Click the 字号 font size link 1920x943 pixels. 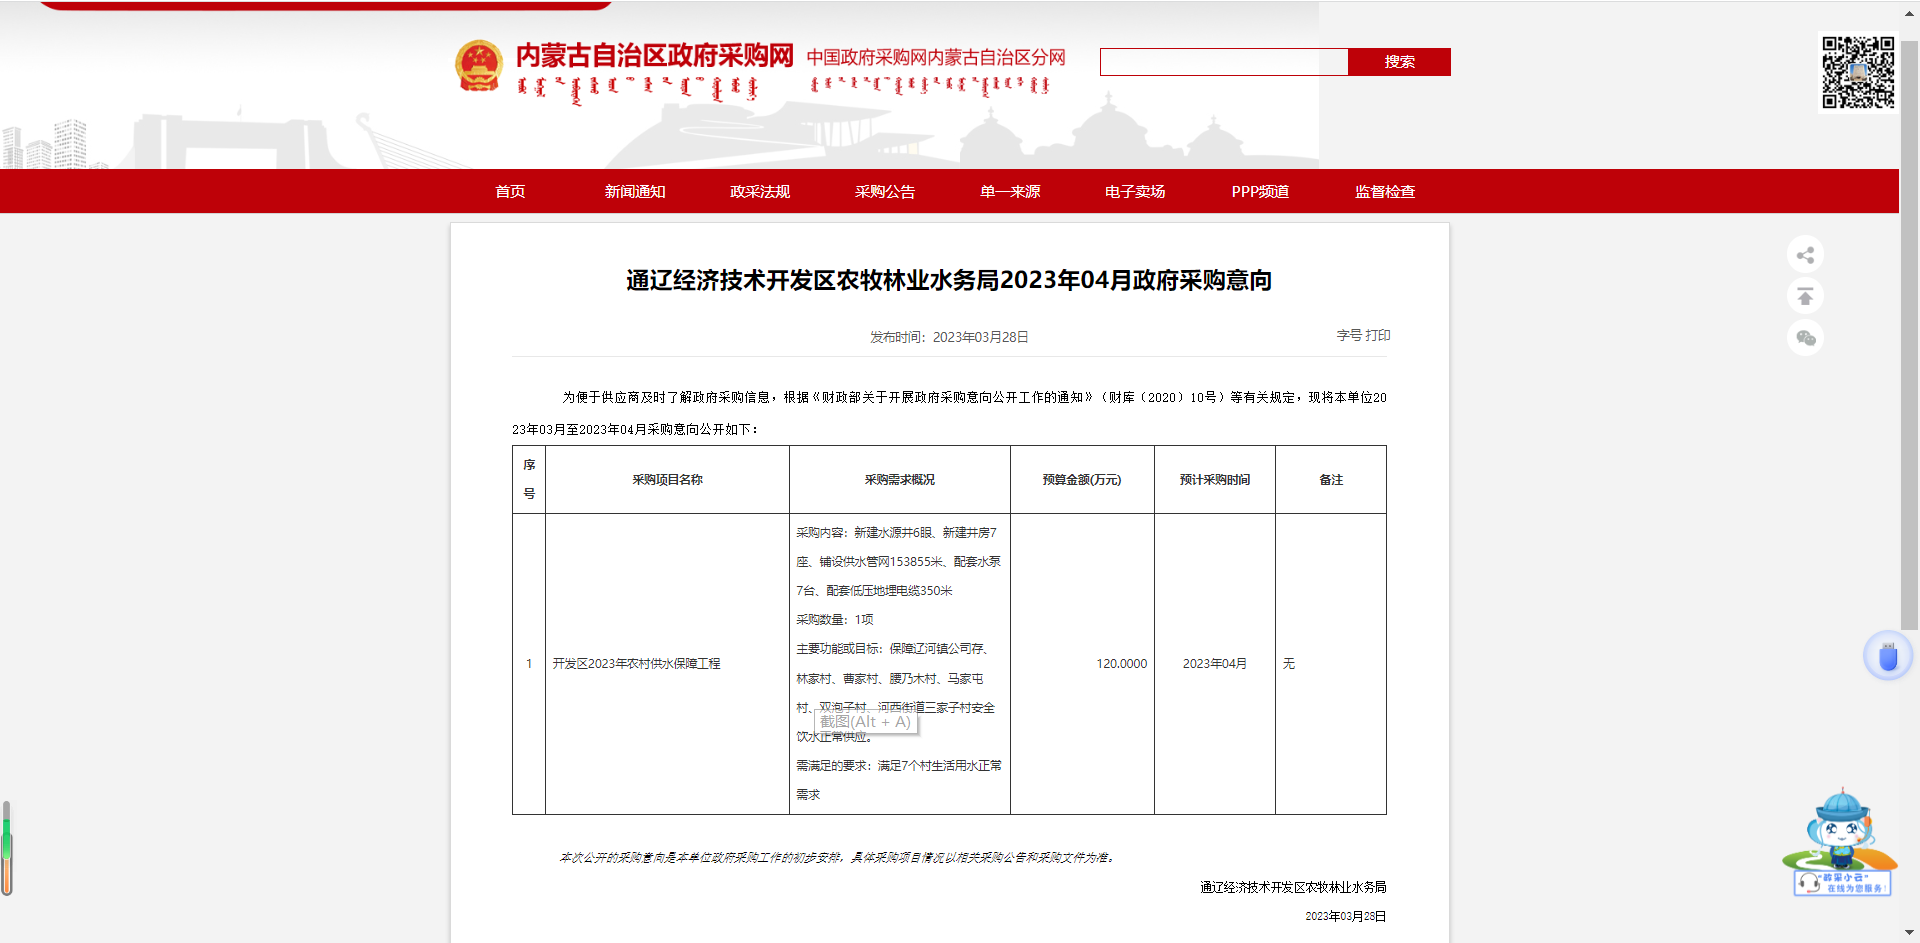pyautogui.click(x=1349, y=335)
